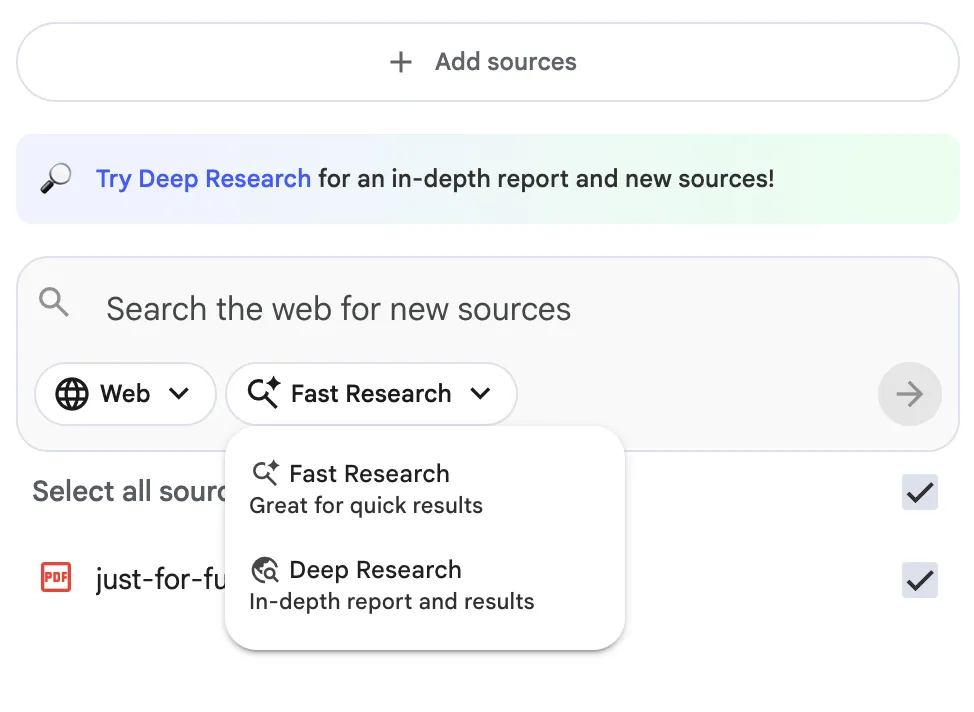Toggle the Select all sources checkbox

919,492
